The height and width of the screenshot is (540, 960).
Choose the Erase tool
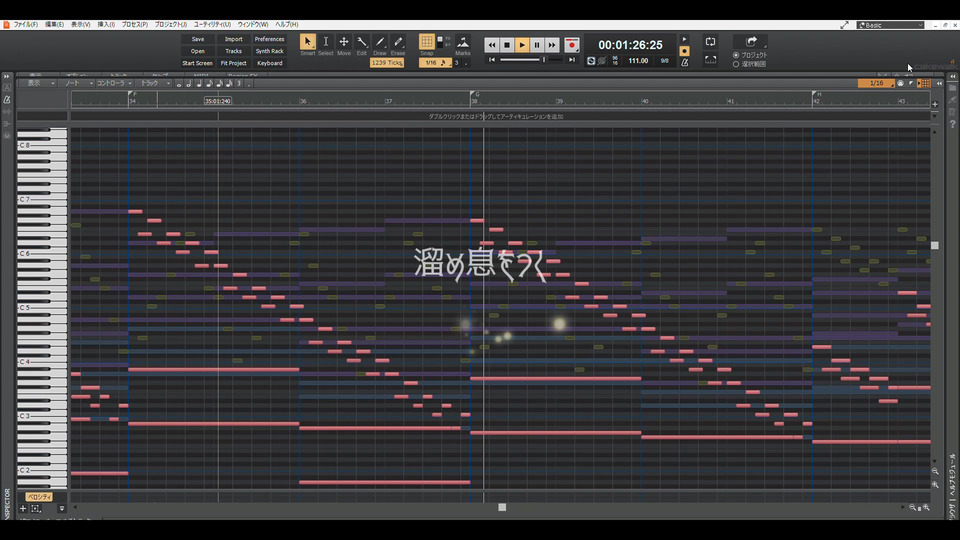click(398, 42)
